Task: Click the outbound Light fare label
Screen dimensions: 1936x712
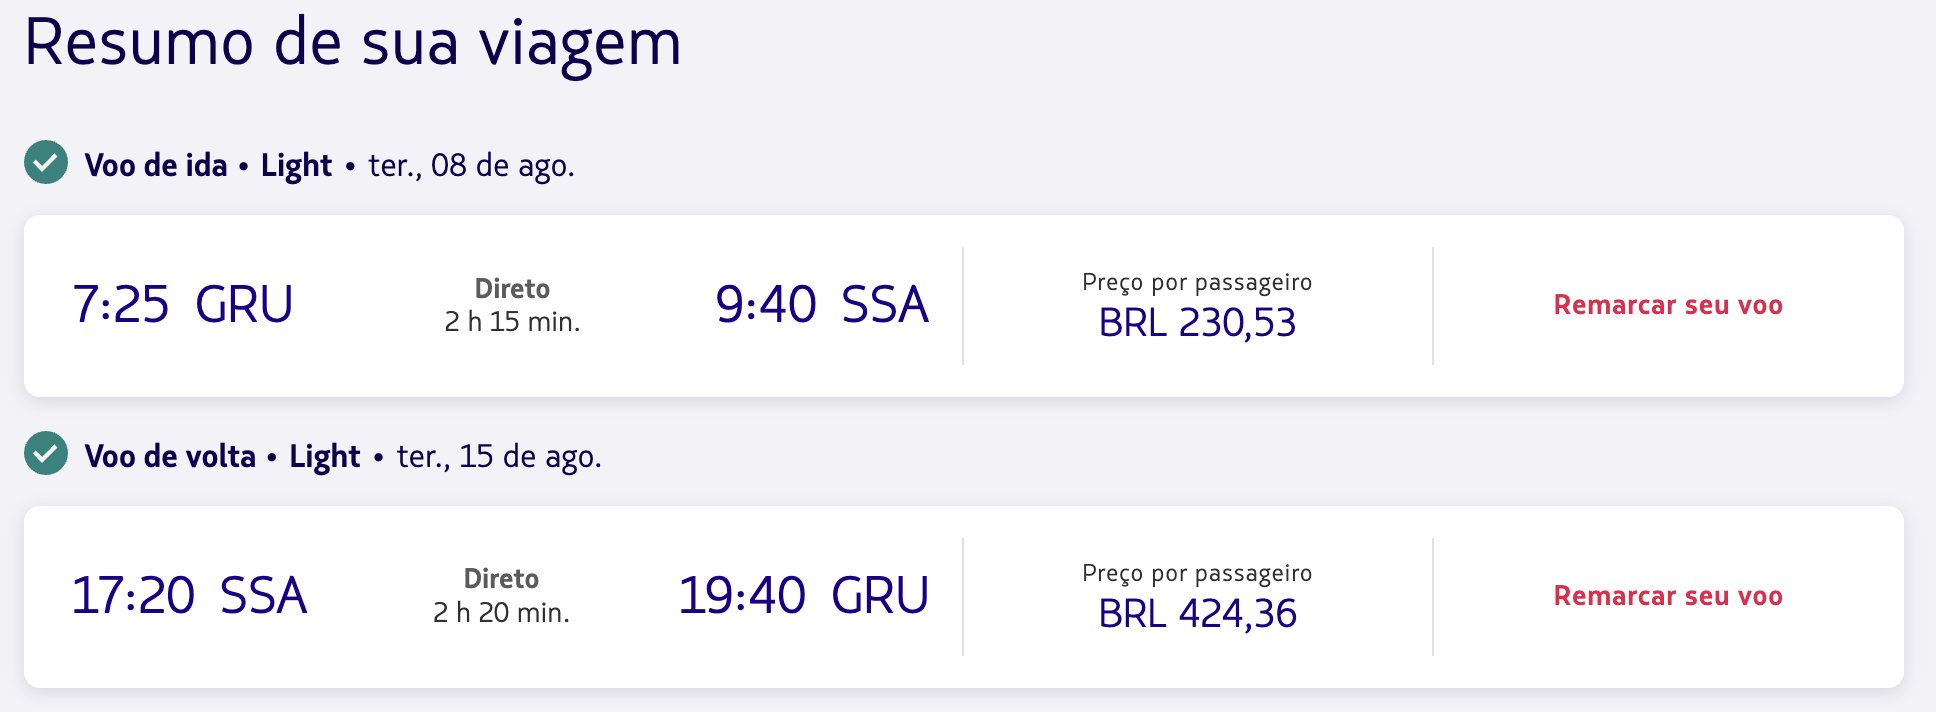Action: tap(296, 165)
